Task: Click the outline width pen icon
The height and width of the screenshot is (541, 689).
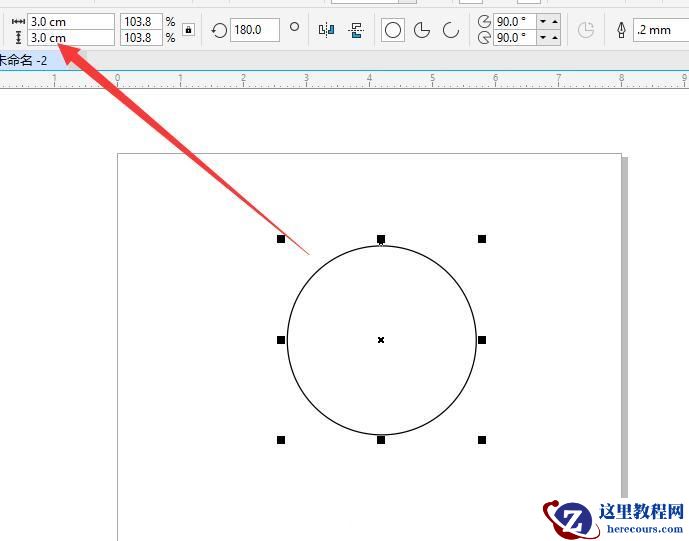Action: [x=621, y=30]
